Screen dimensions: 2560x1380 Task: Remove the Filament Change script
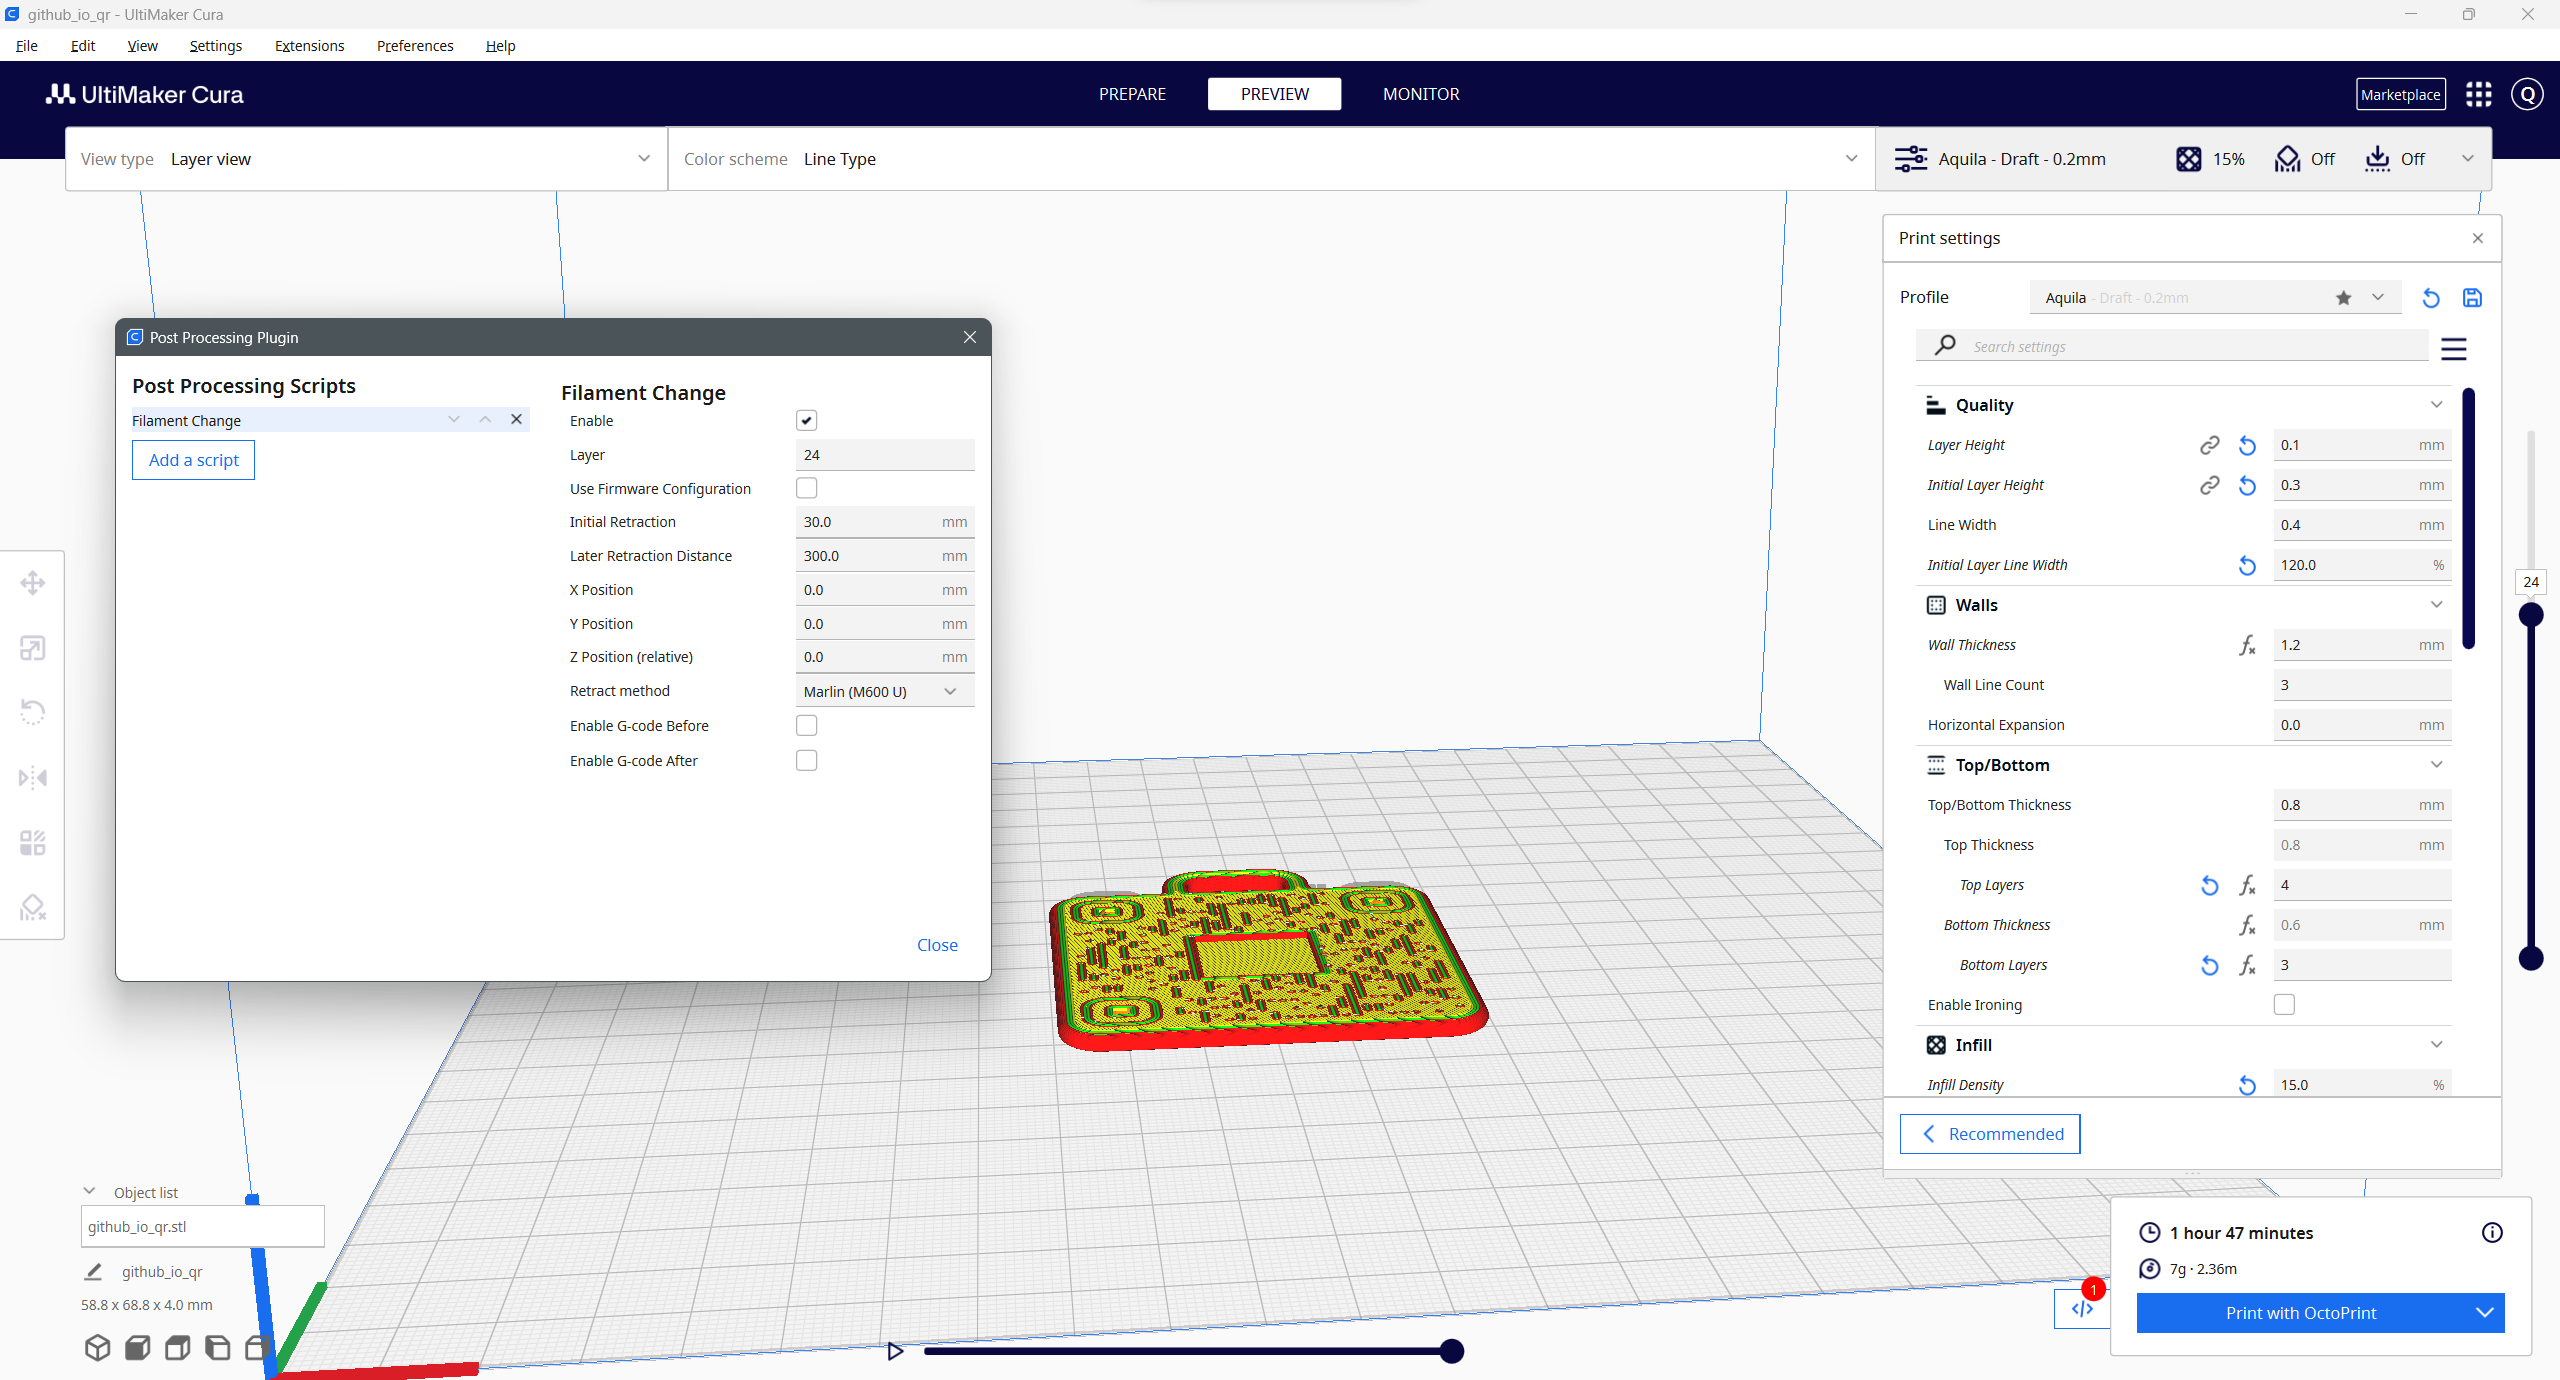516,419
